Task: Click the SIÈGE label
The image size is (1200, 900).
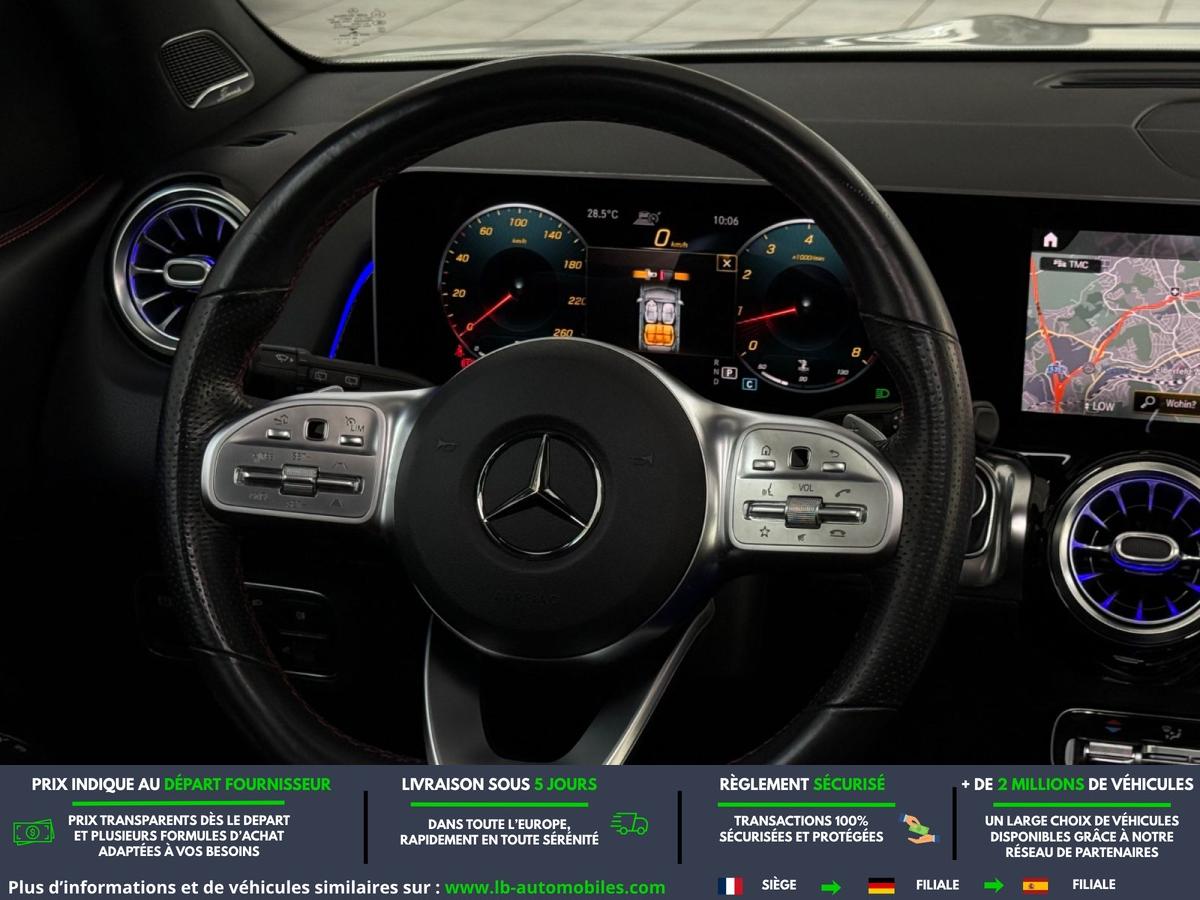Action: [x=779, y=885]
